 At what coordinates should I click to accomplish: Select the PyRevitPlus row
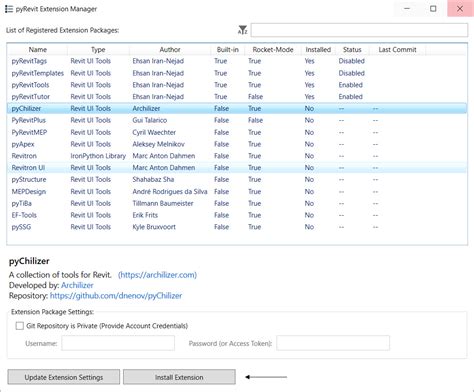tap(237, 120)
